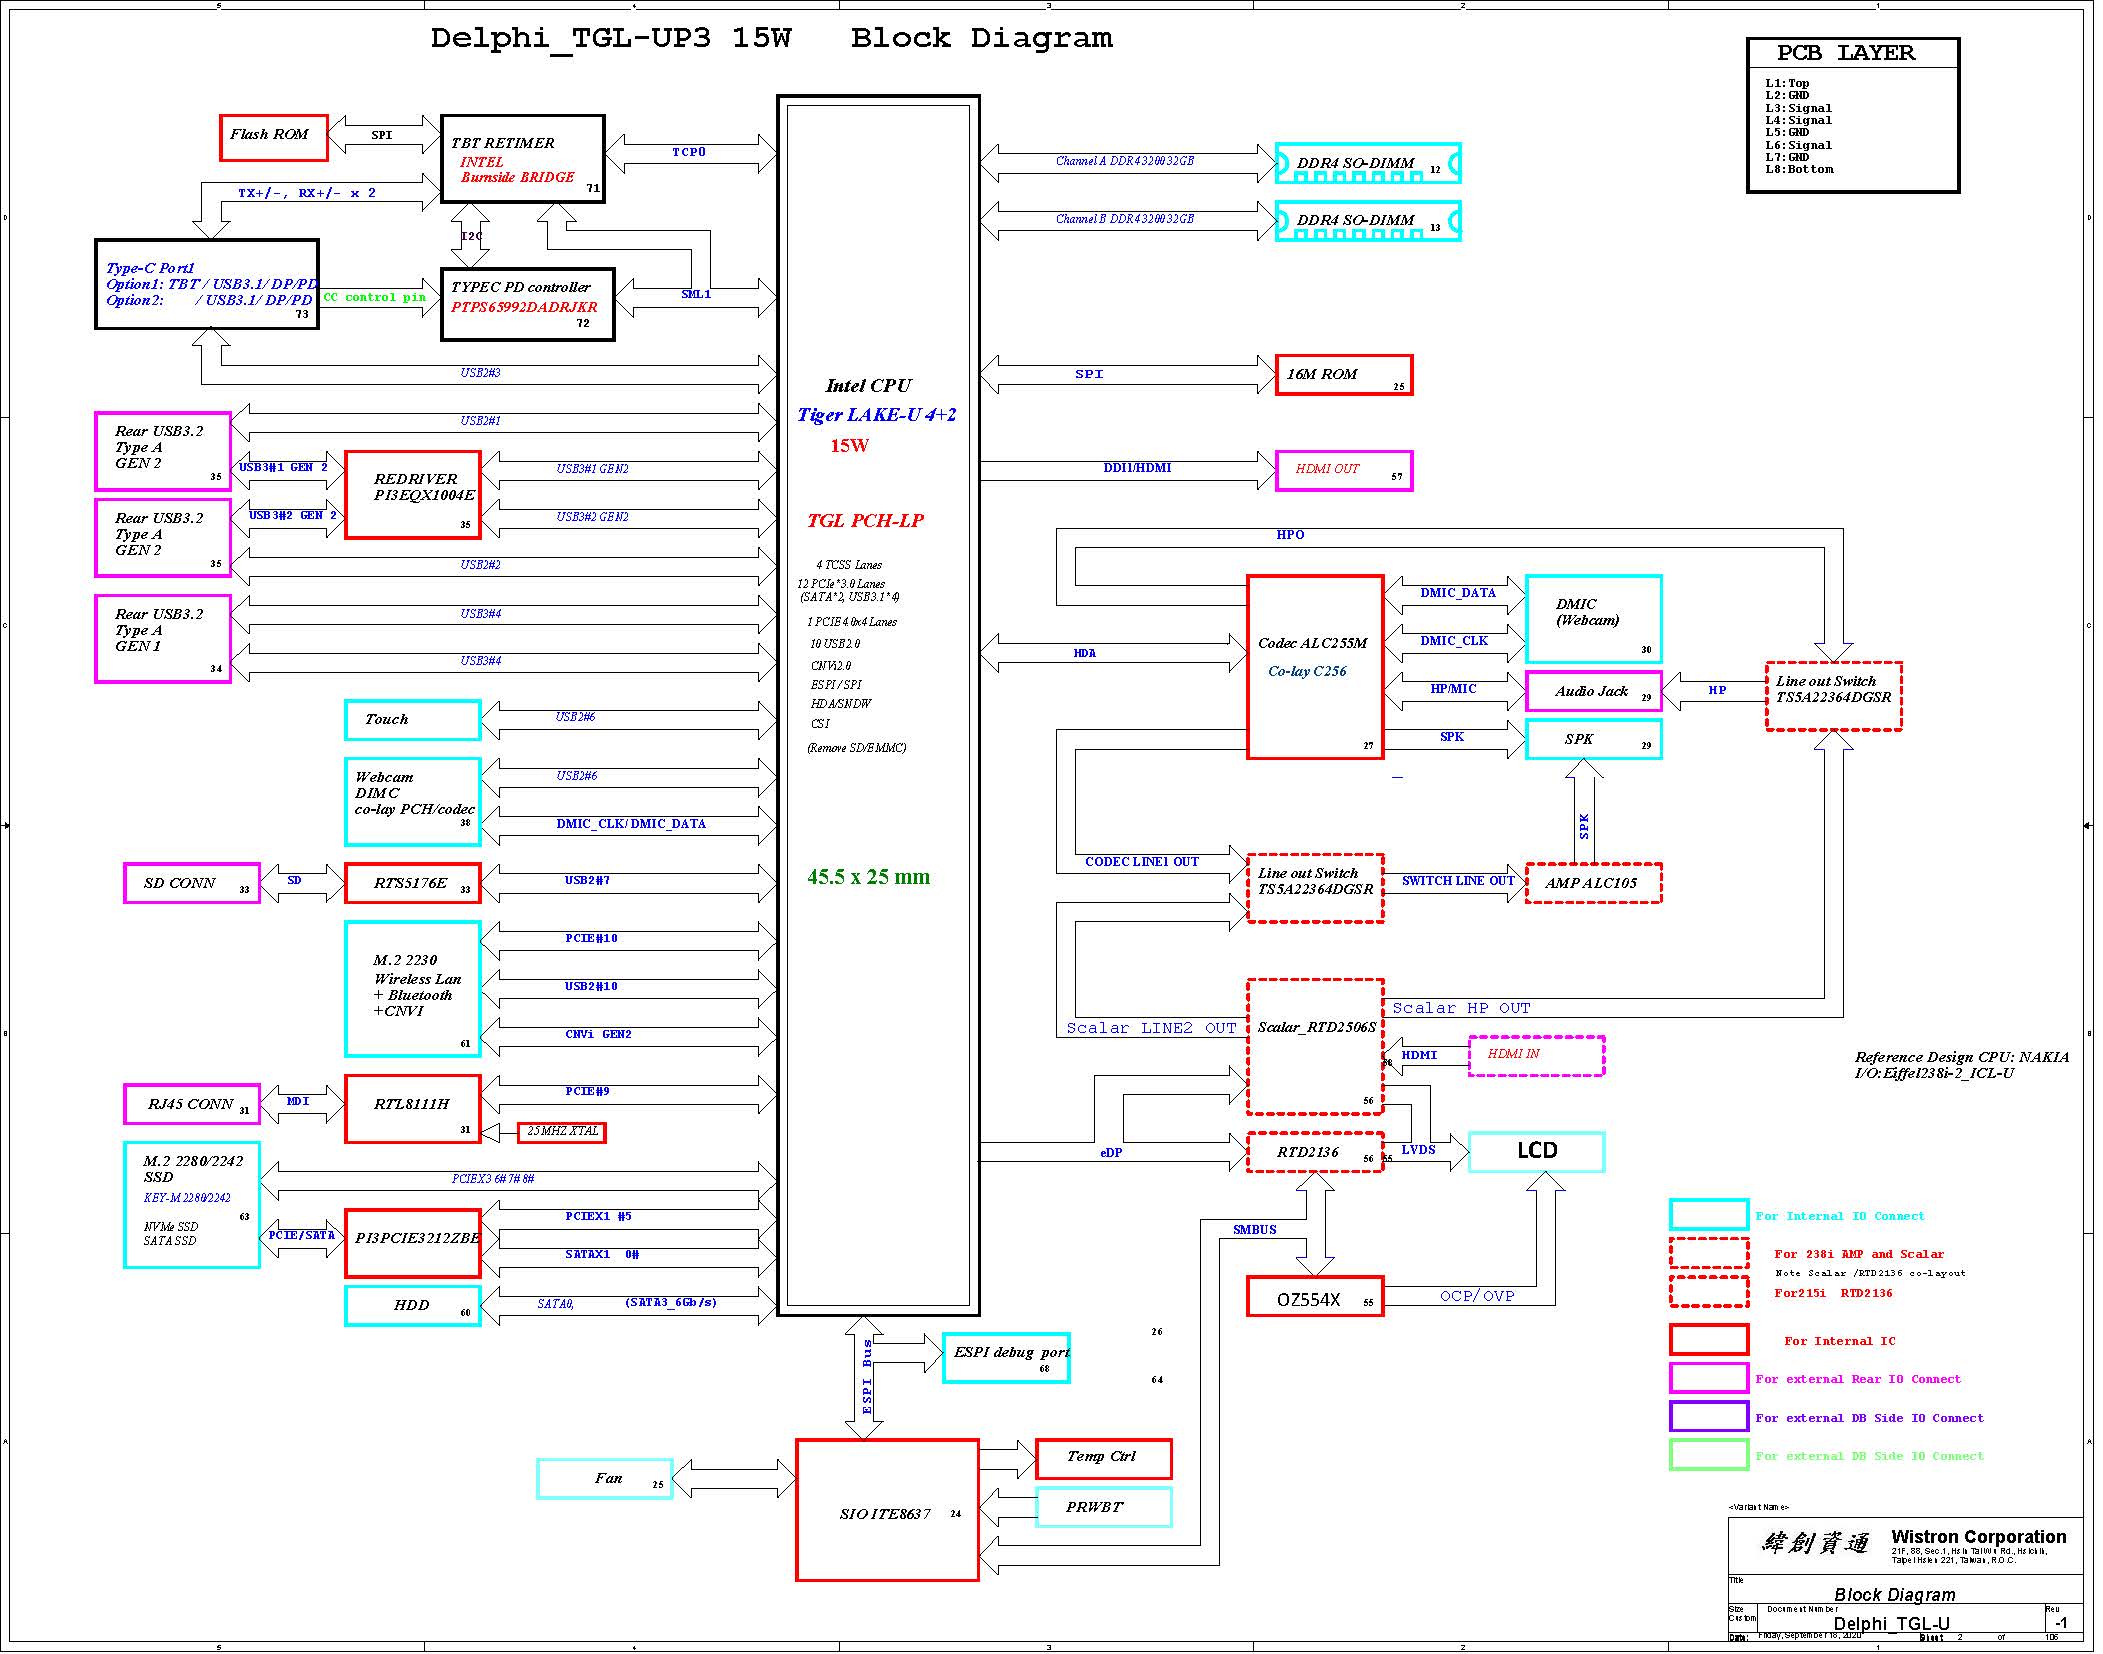Select the Fan block
This screenshot has height=1654, width=2103.
point(605,1479)
